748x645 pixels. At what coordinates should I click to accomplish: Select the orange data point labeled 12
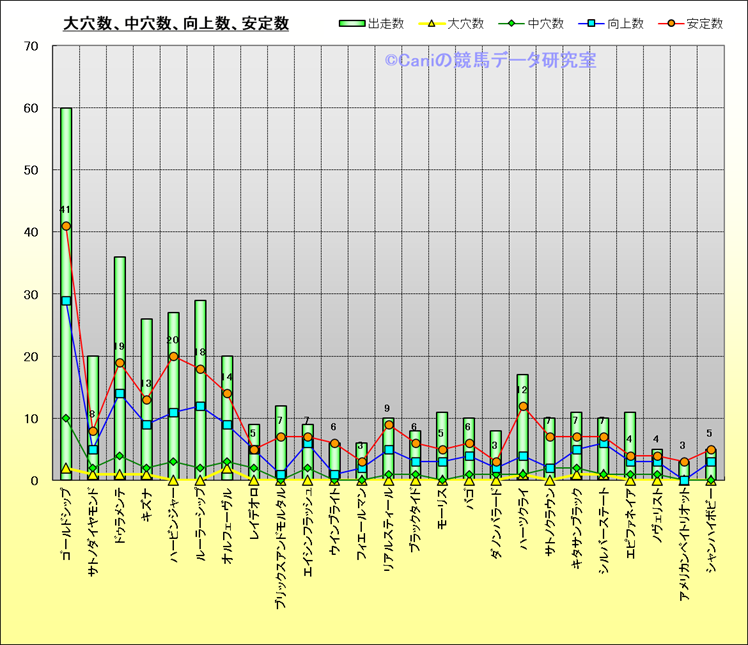(x=523, y=406)
